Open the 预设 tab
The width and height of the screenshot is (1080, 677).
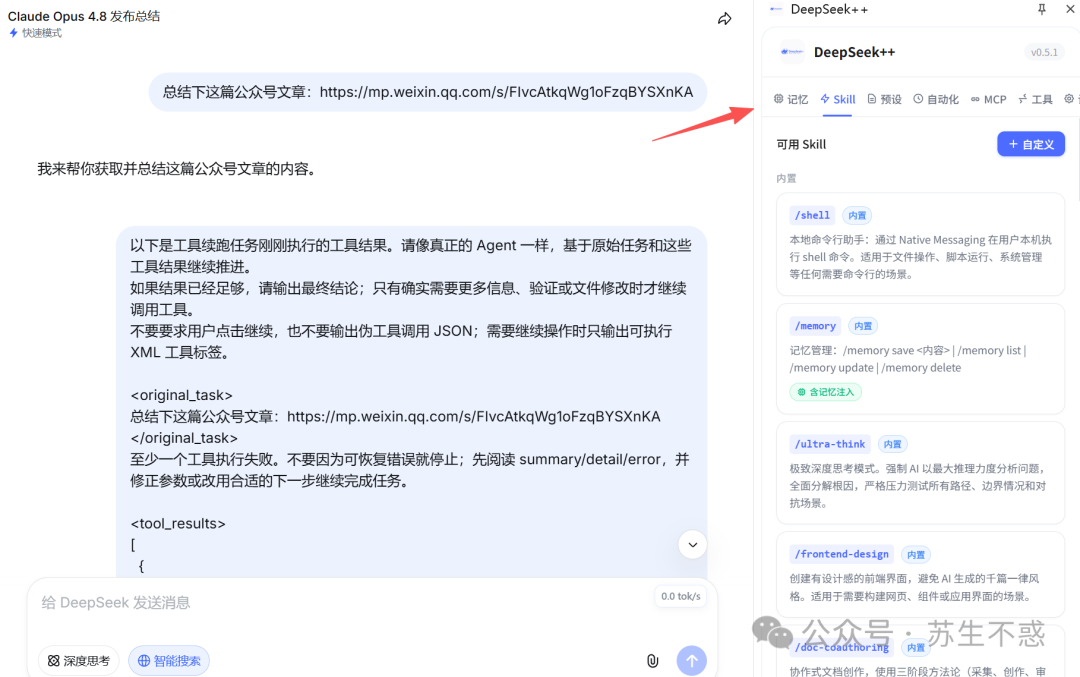[884, 99]
